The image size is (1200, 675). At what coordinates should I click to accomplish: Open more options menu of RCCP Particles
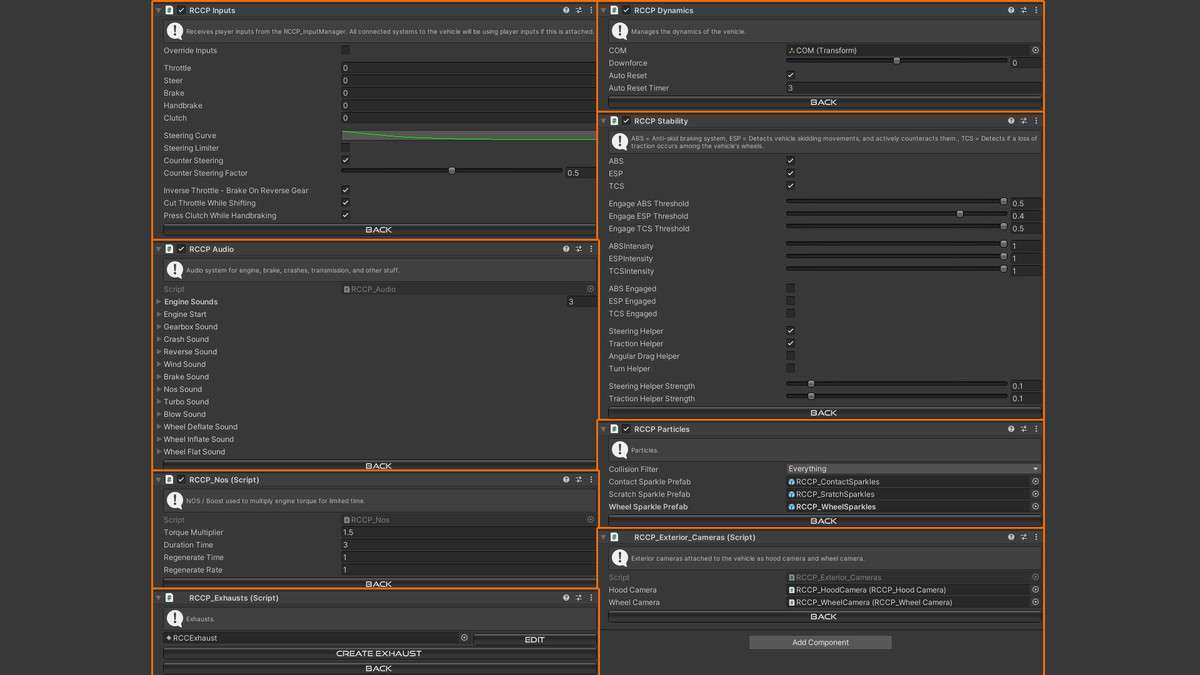click(x=1036, y=429)
